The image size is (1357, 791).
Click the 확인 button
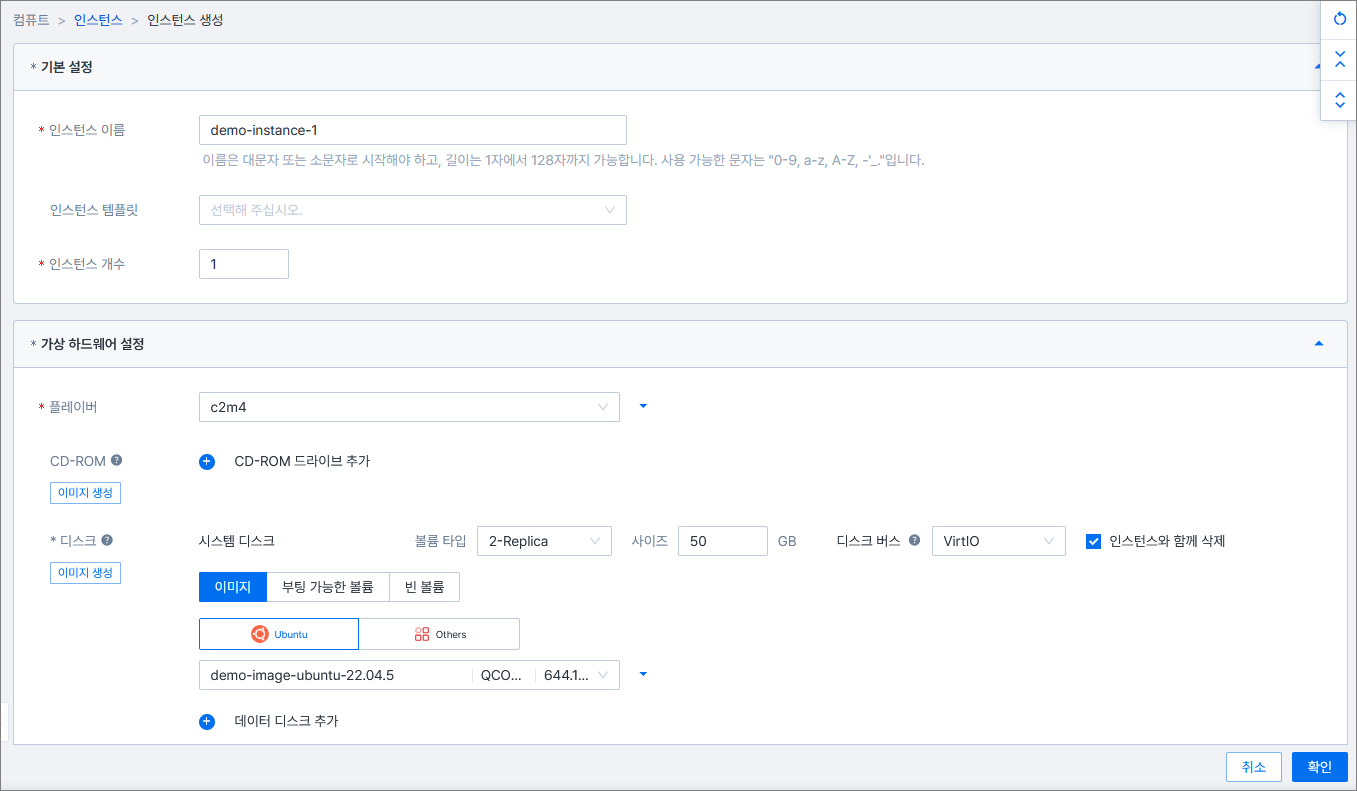[x=1319, y=767]
